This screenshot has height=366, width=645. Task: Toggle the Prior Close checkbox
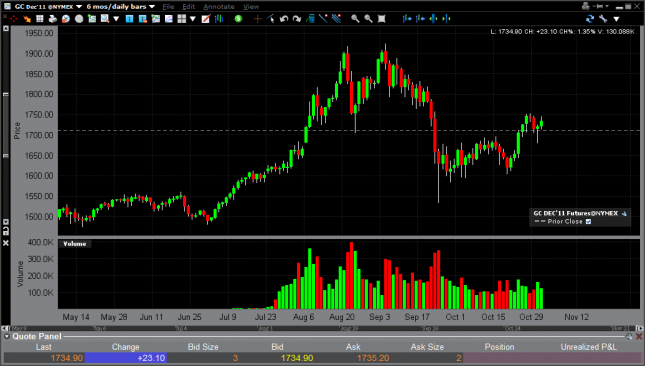coord(588,221)
